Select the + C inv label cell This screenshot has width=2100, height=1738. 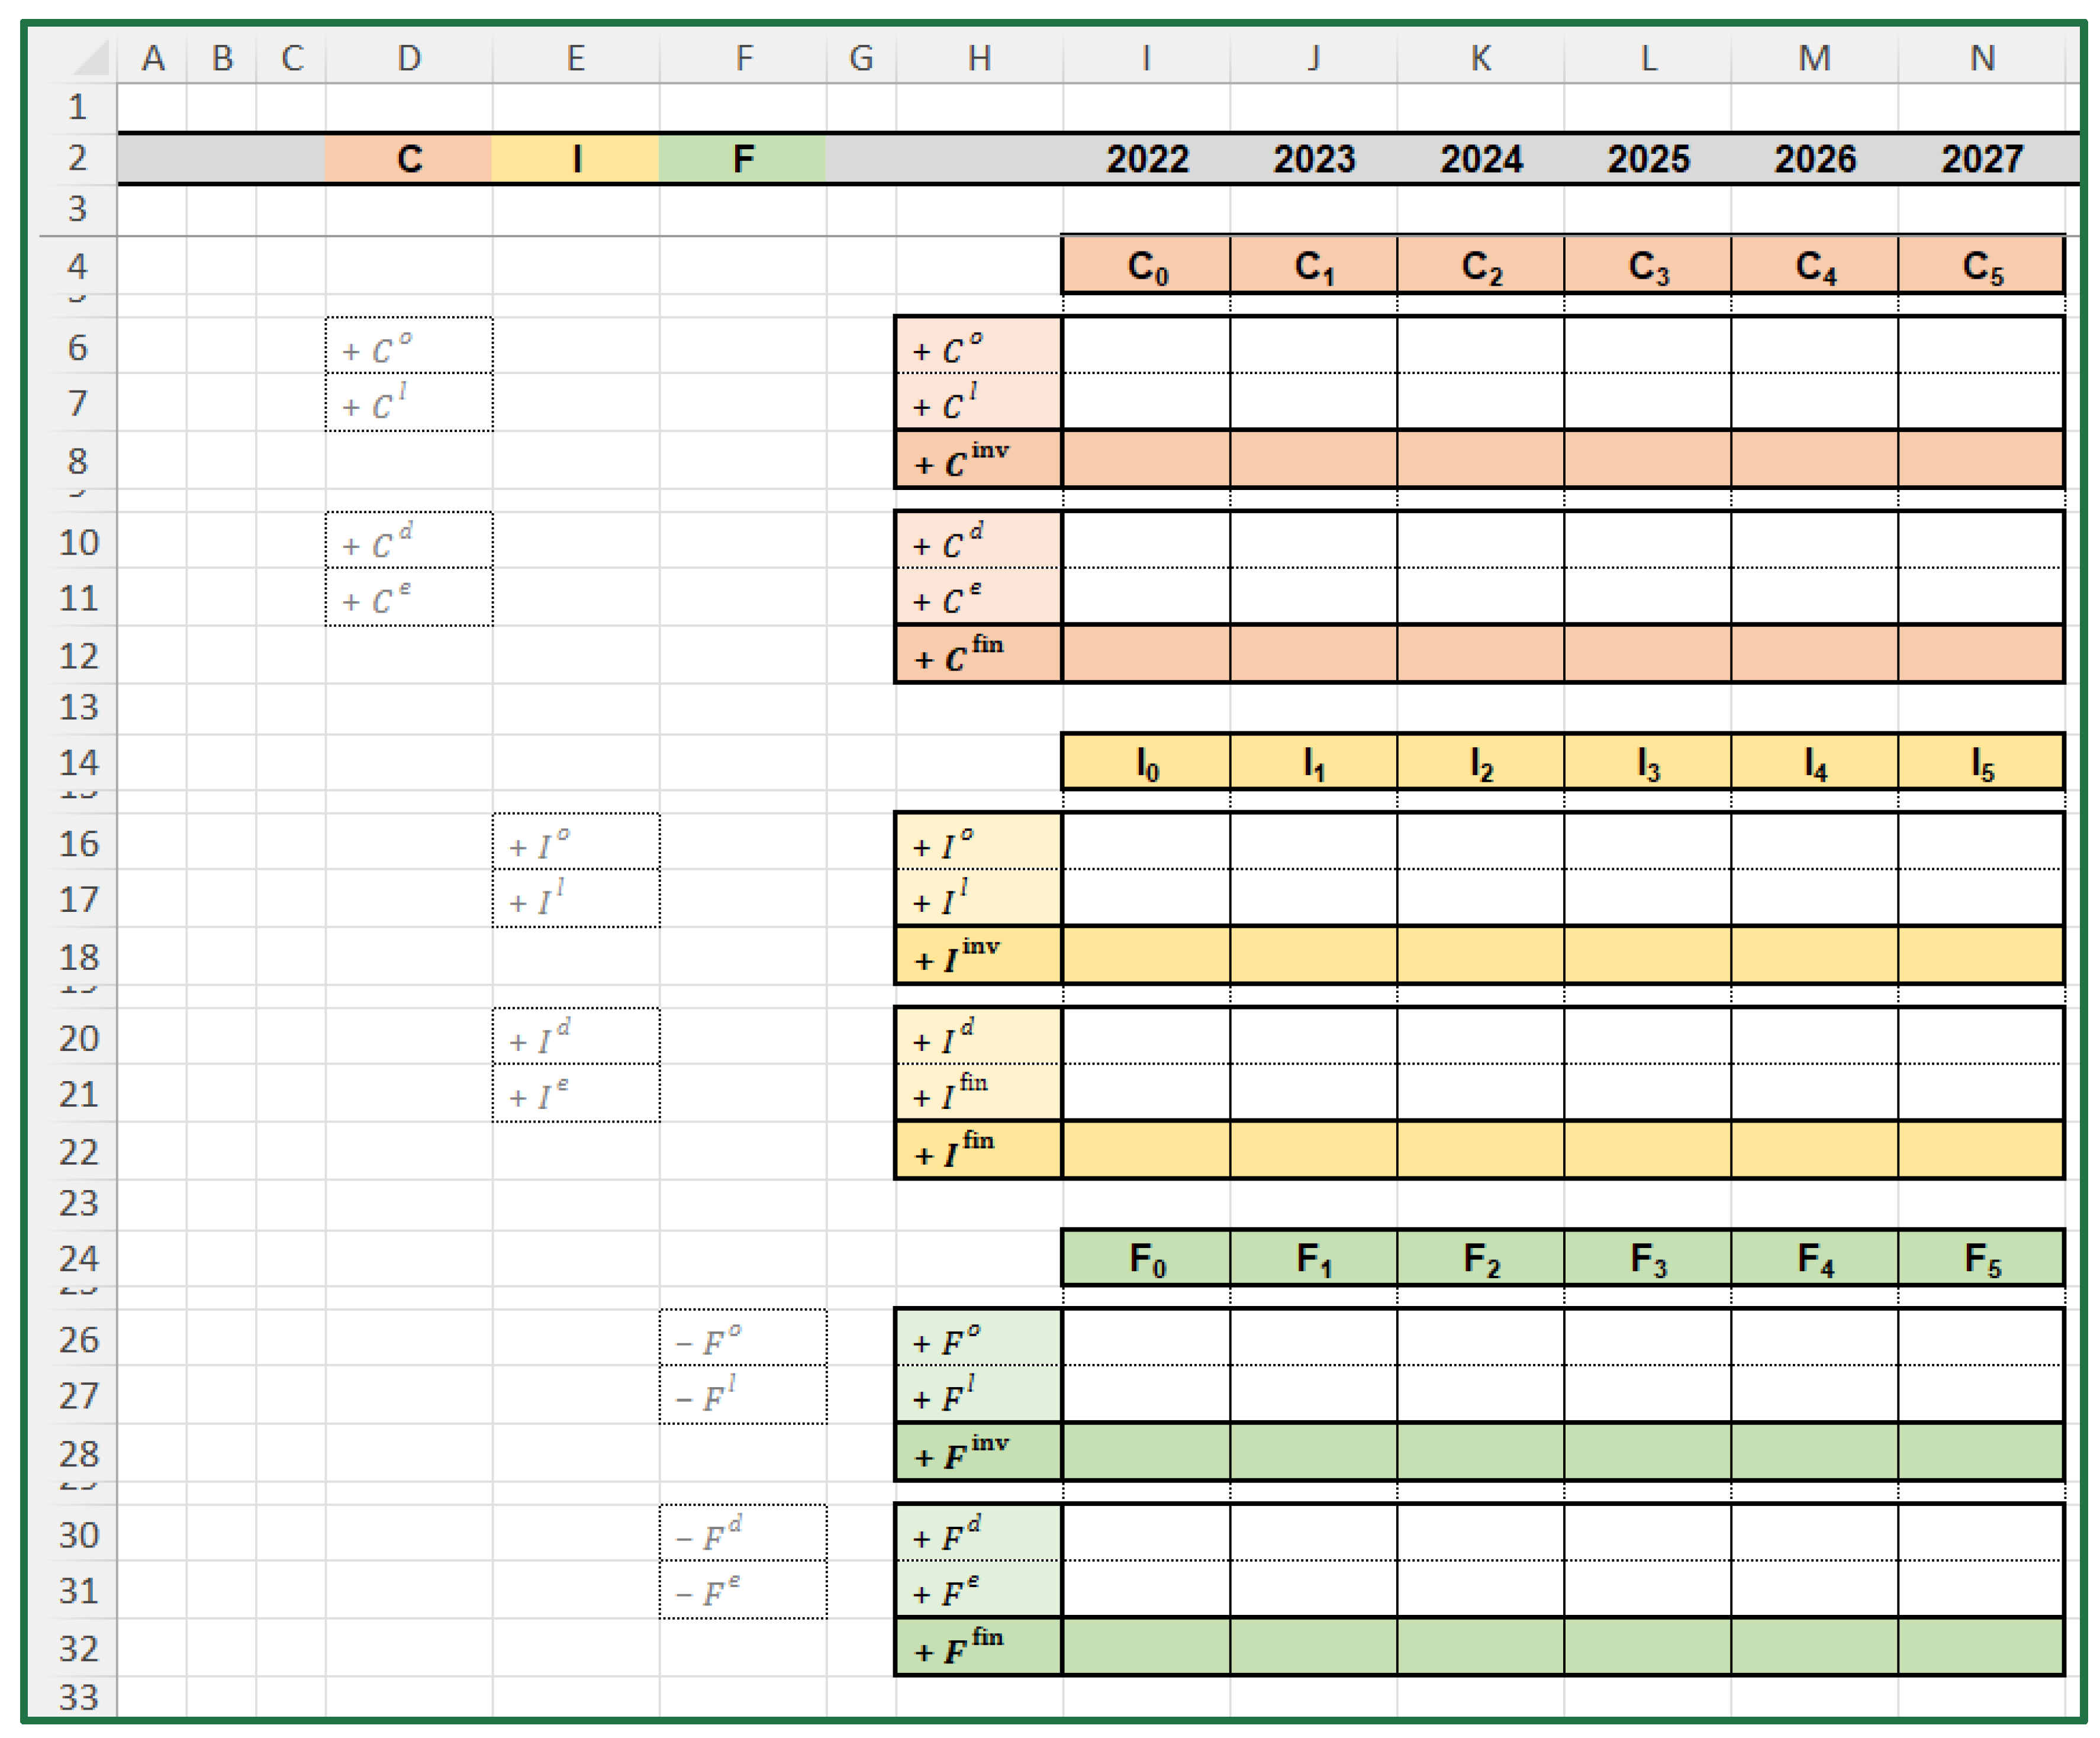(x=978, y=460)
